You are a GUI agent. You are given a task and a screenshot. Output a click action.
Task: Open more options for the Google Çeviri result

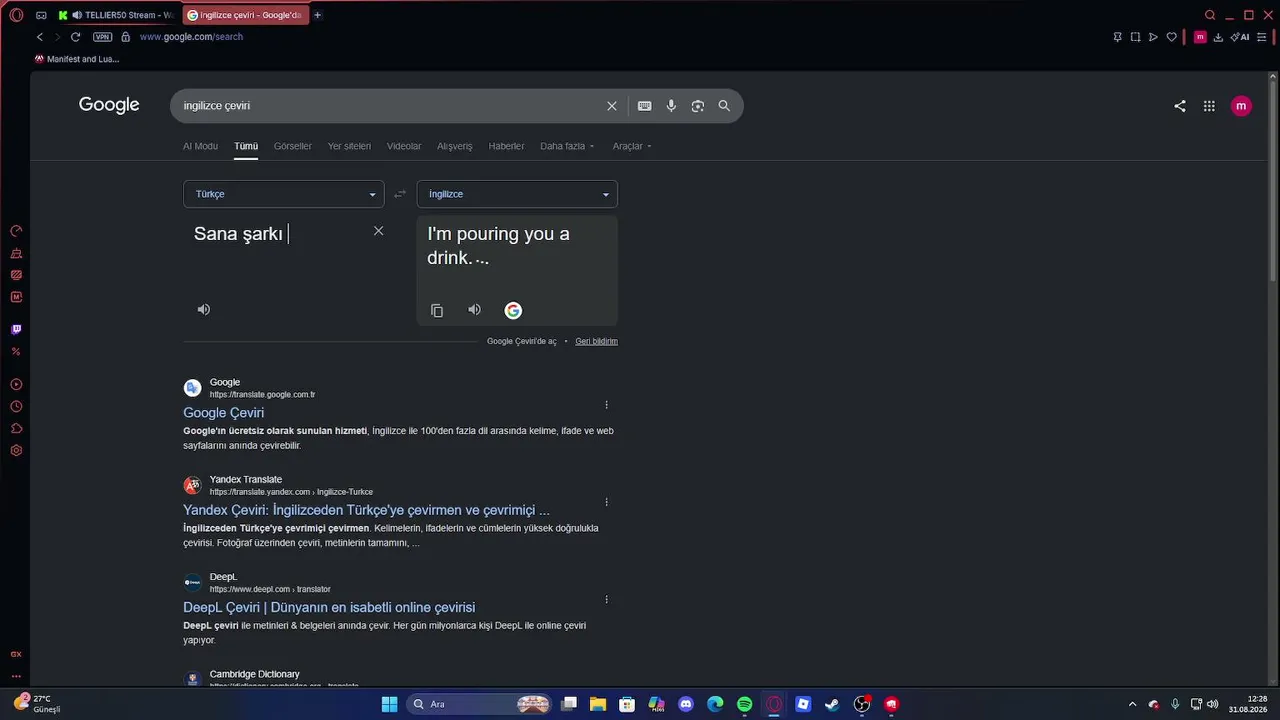[x=606, y=405]
